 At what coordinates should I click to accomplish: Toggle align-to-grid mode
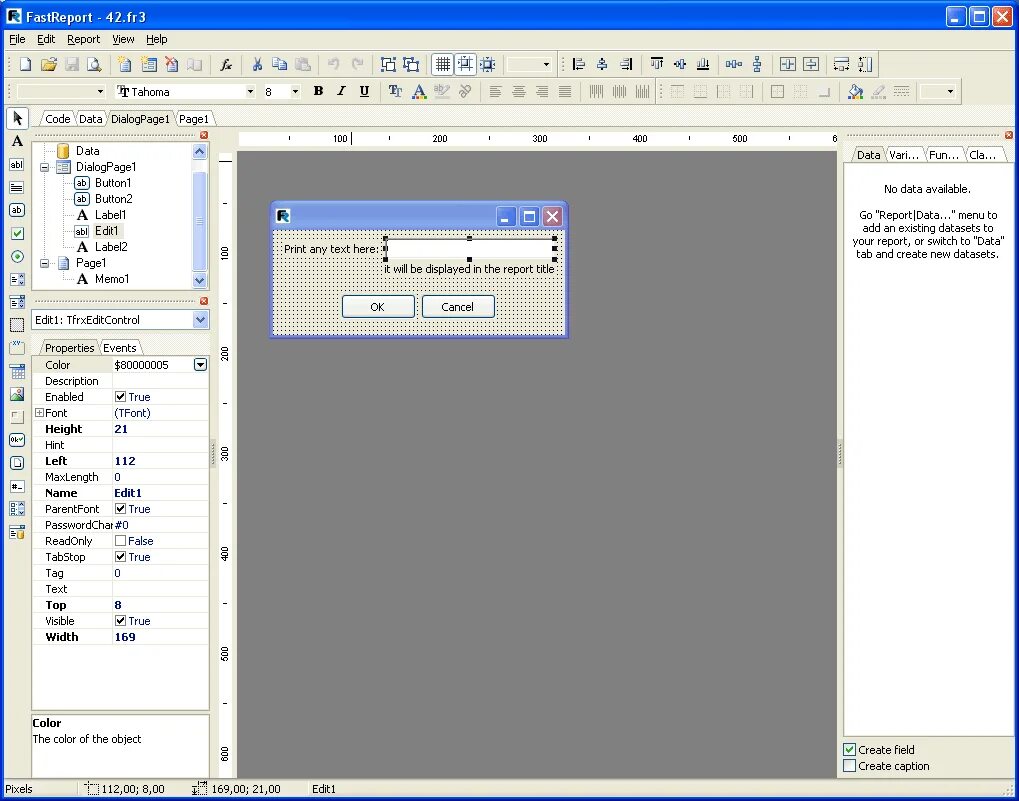click(465, 64)
